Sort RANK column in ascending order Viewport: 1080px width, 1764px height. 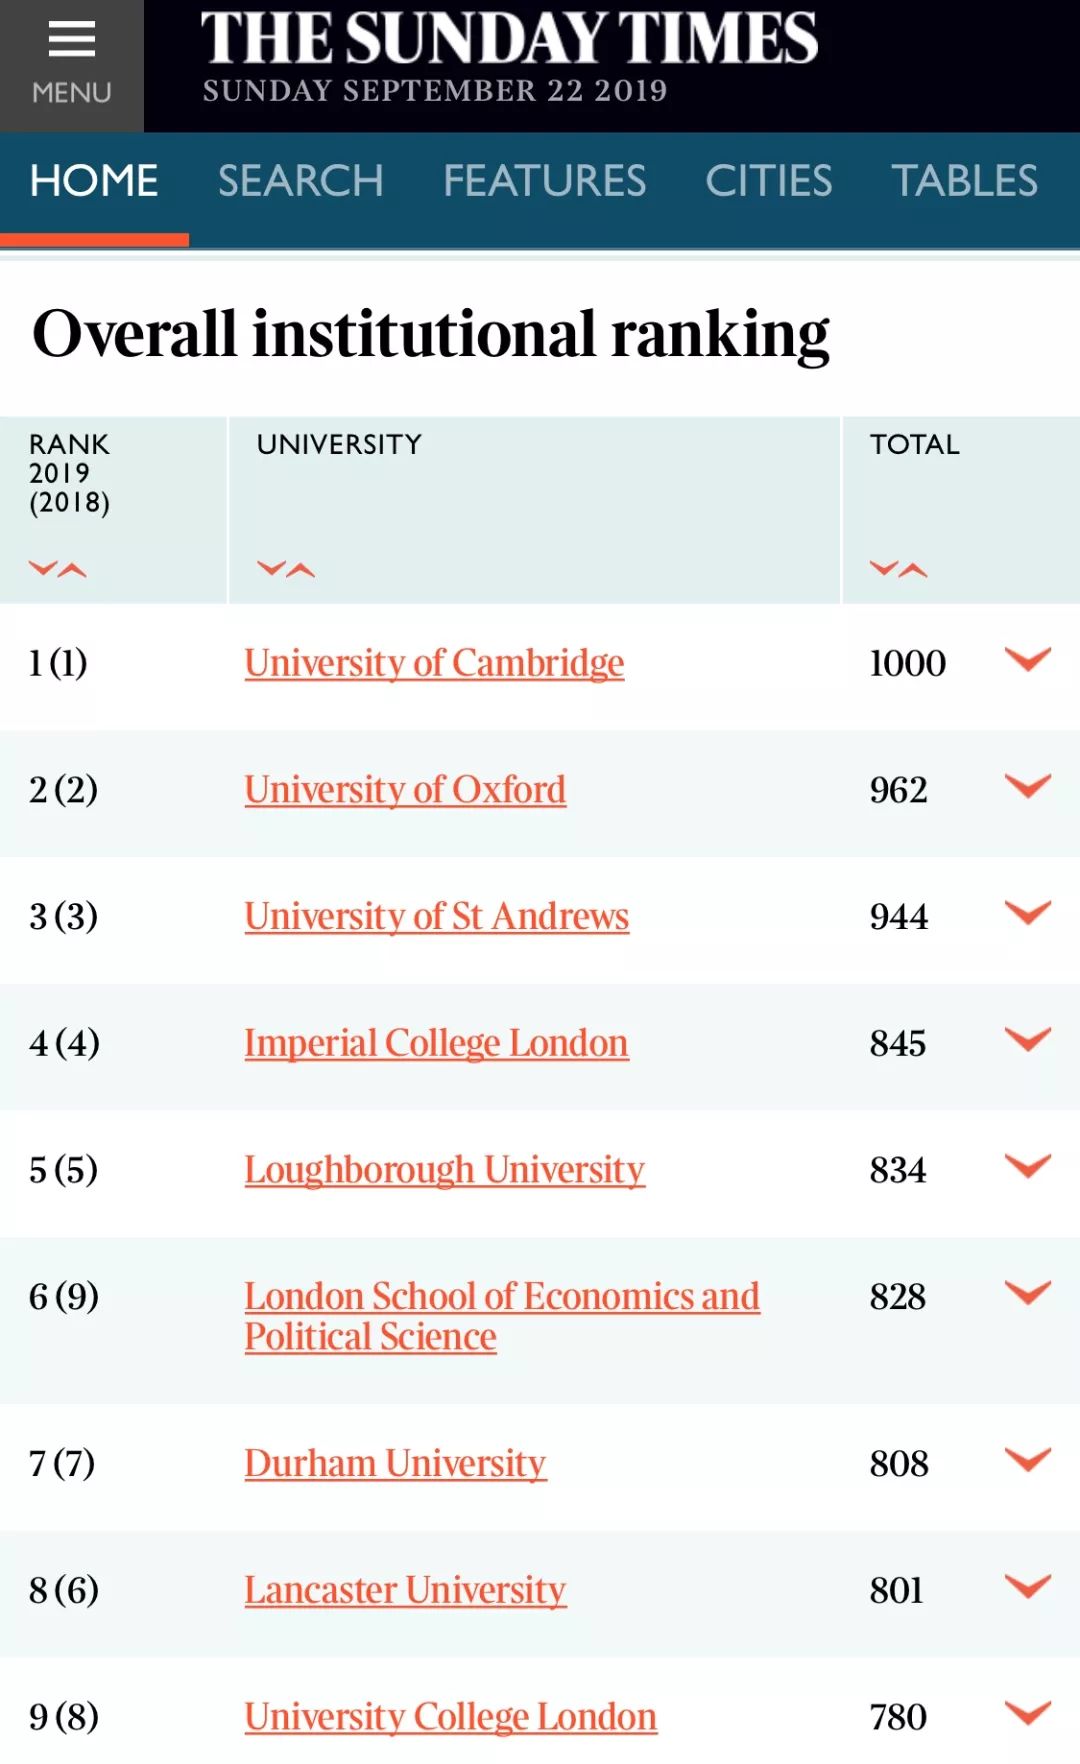coord(74,570)
